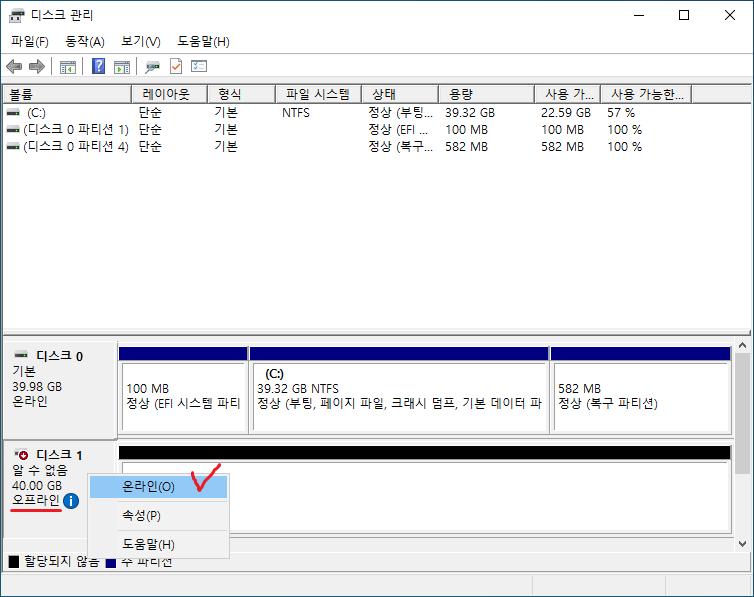This screenshot has height=597, width=754.
Task: Click the refresh drive toolbar icon
Action: click(x=152, y=67)
